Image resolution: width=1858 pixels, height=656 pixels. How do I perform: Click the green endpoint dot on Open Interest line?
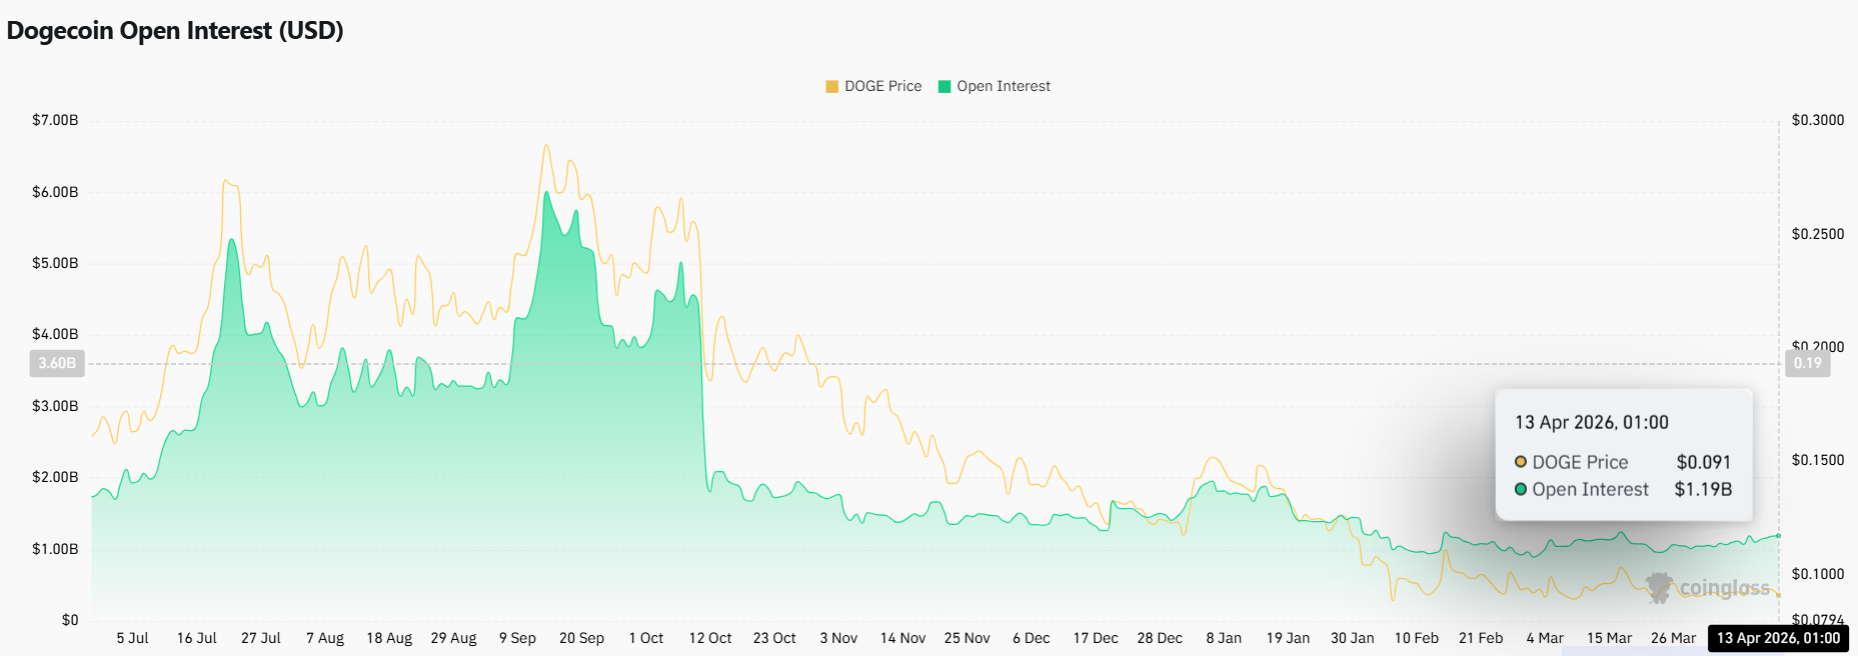[1778, 536]
